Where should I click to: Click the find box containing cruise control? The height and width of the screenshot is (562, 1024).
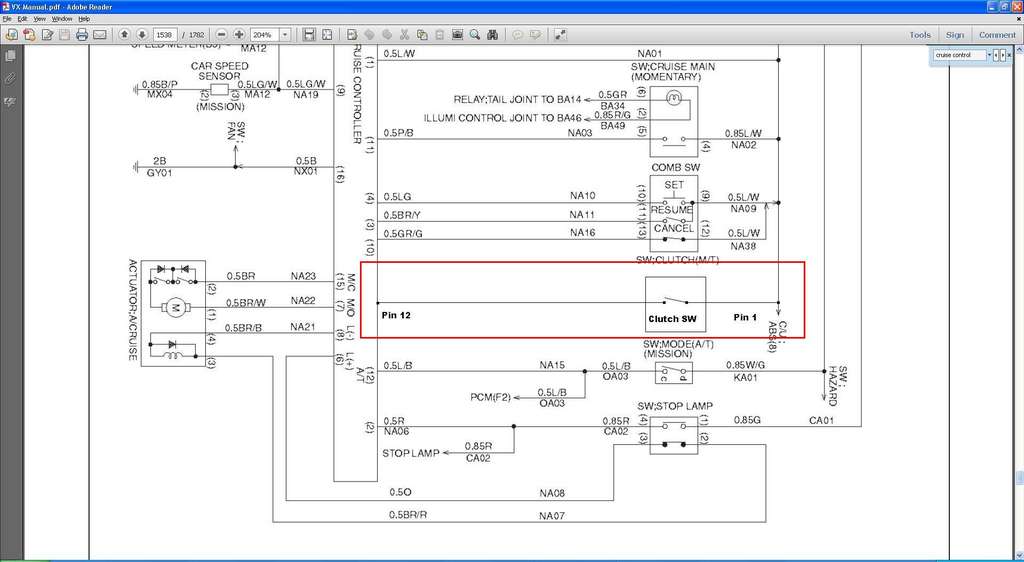tap(959, 55)
